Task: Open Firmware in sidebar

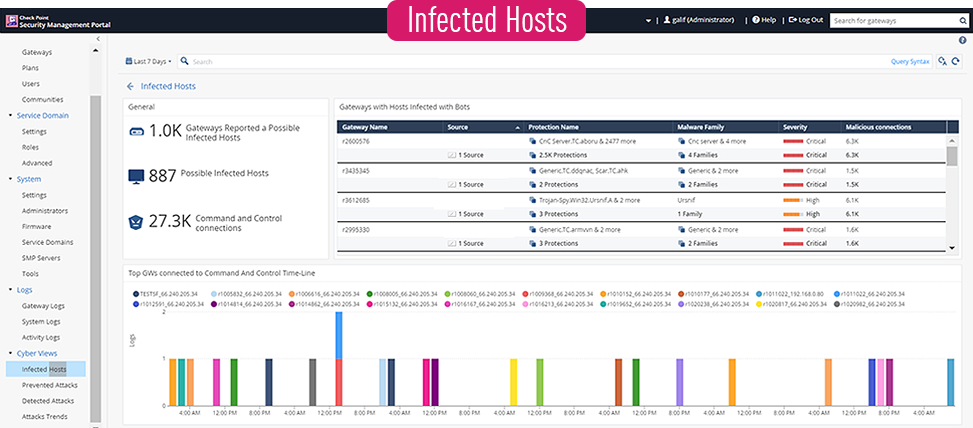Action: (37, 226)
